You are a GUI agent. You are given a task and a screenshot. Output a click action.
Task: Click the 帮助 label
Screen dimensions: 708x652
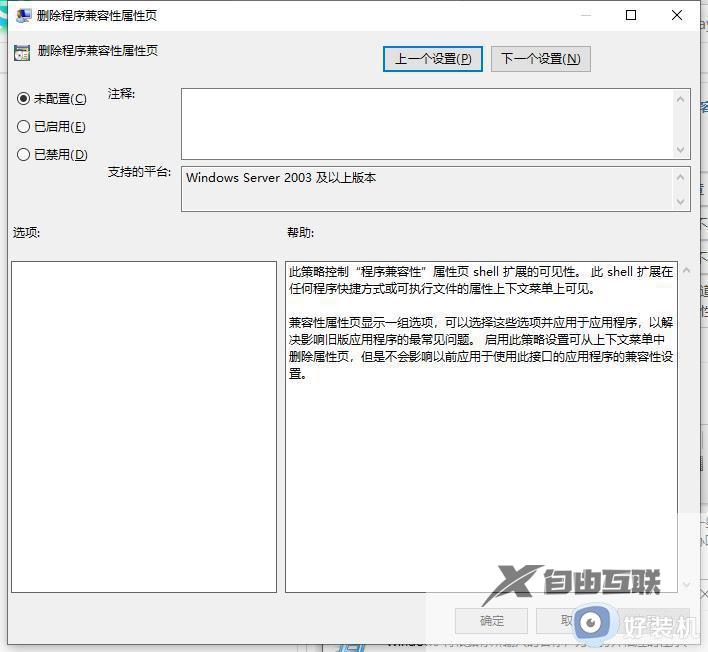pos(300,233)
